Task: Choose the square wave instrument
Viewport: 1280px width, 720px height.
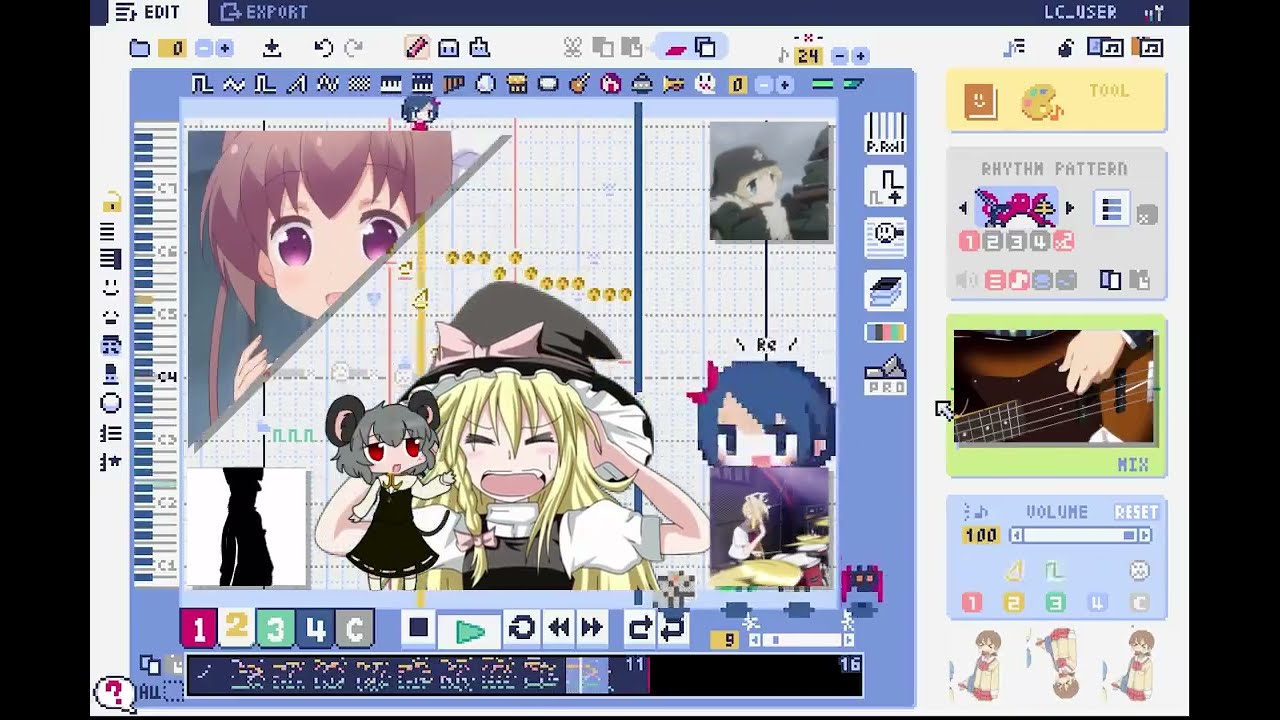Action: tap(202, 85)
